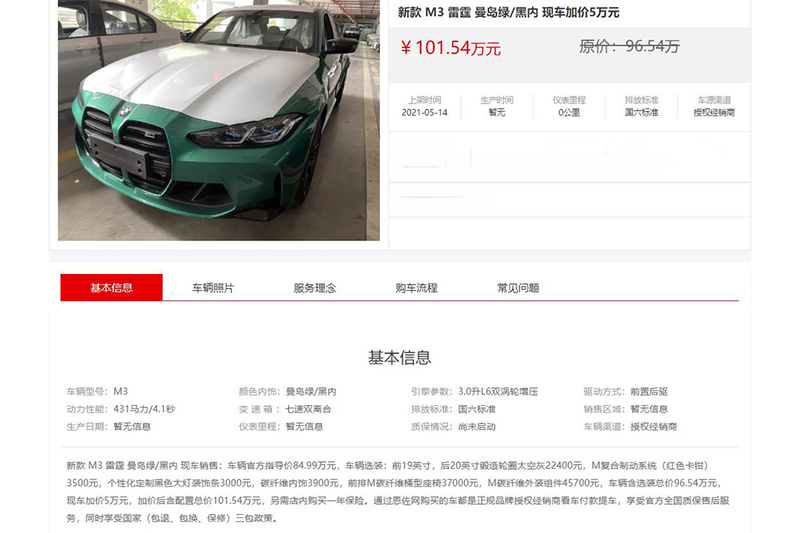Click the 生产时间 暂无 field
Screen dimensions: 800x533
coord(497,106)
